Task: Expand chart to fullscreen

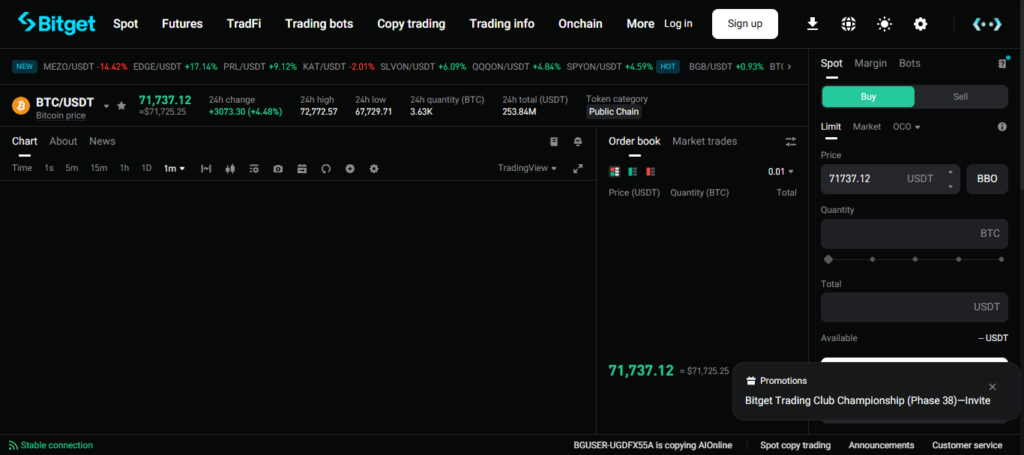Action: [577, 168]
